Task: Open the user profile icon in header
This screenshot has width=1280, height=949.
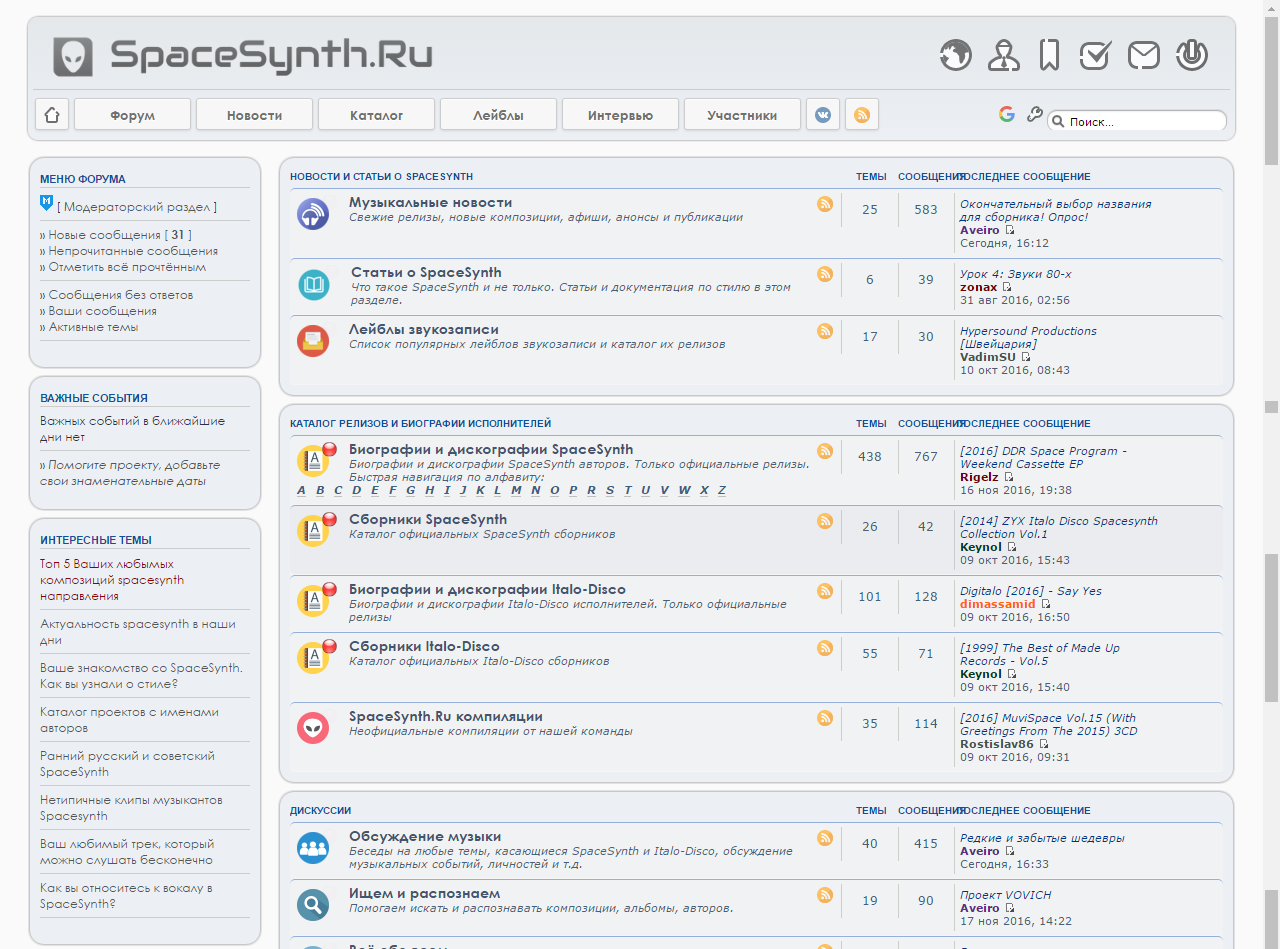Action: click(1003, 55)
